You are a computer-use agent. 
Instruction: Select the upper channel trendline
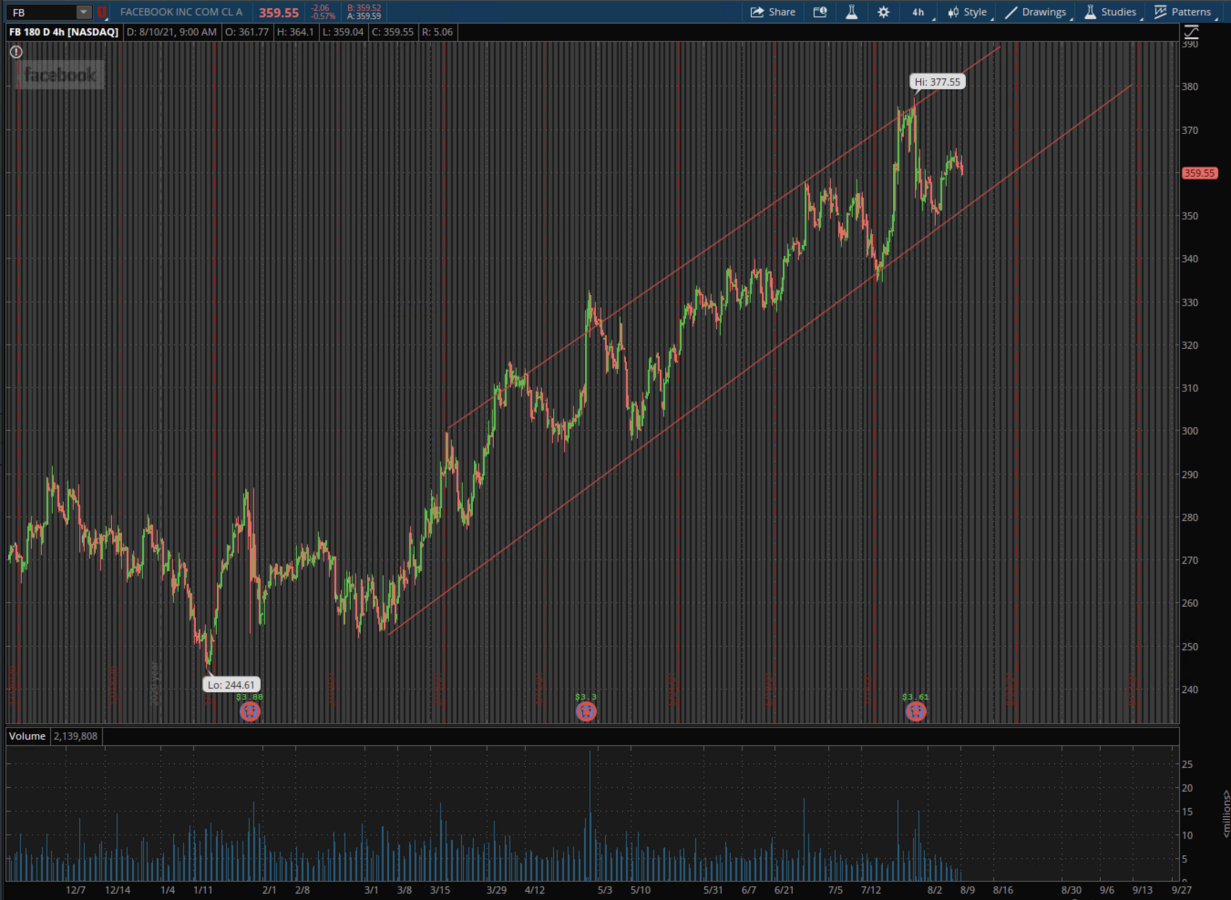tap(724, 238)
